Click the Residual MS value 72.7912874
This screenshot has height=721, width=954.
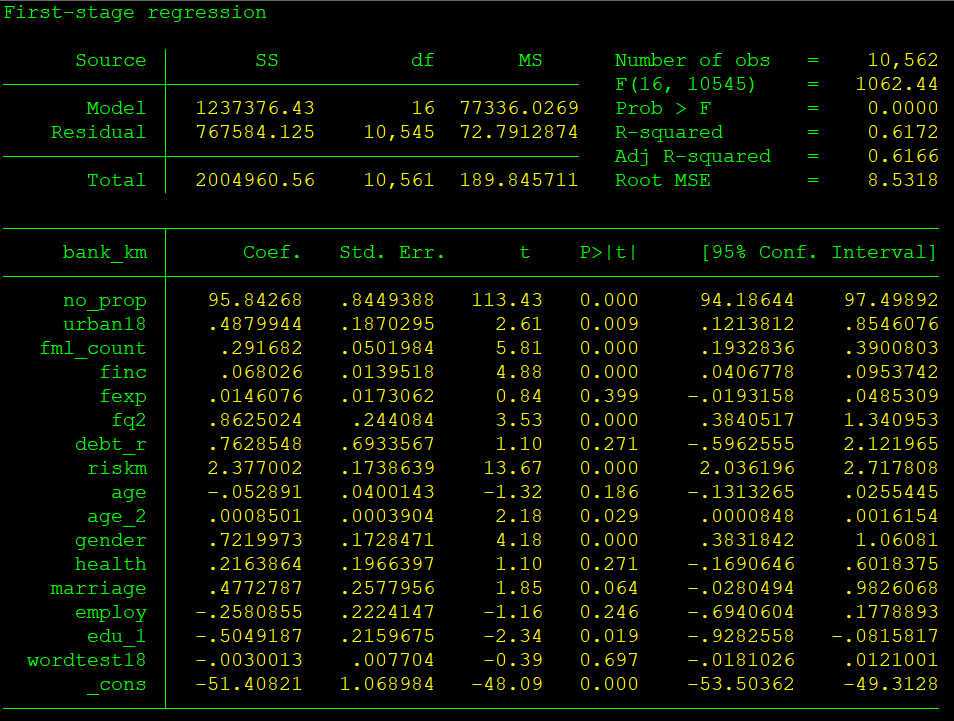point(519,132)
